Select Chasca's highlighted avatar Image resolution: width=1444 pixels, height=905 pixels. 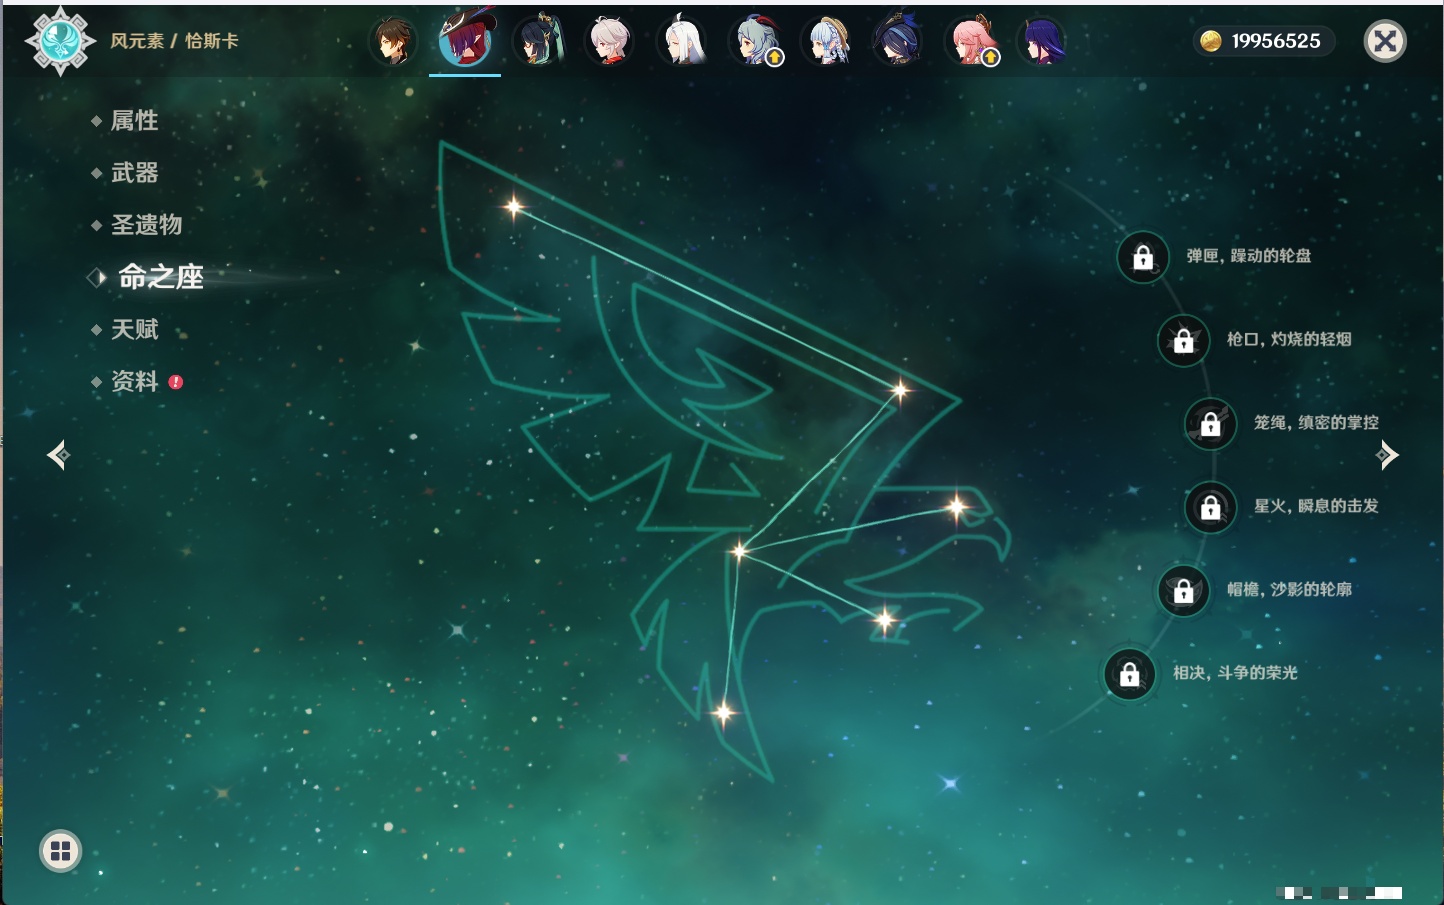(x=466, y=40)
